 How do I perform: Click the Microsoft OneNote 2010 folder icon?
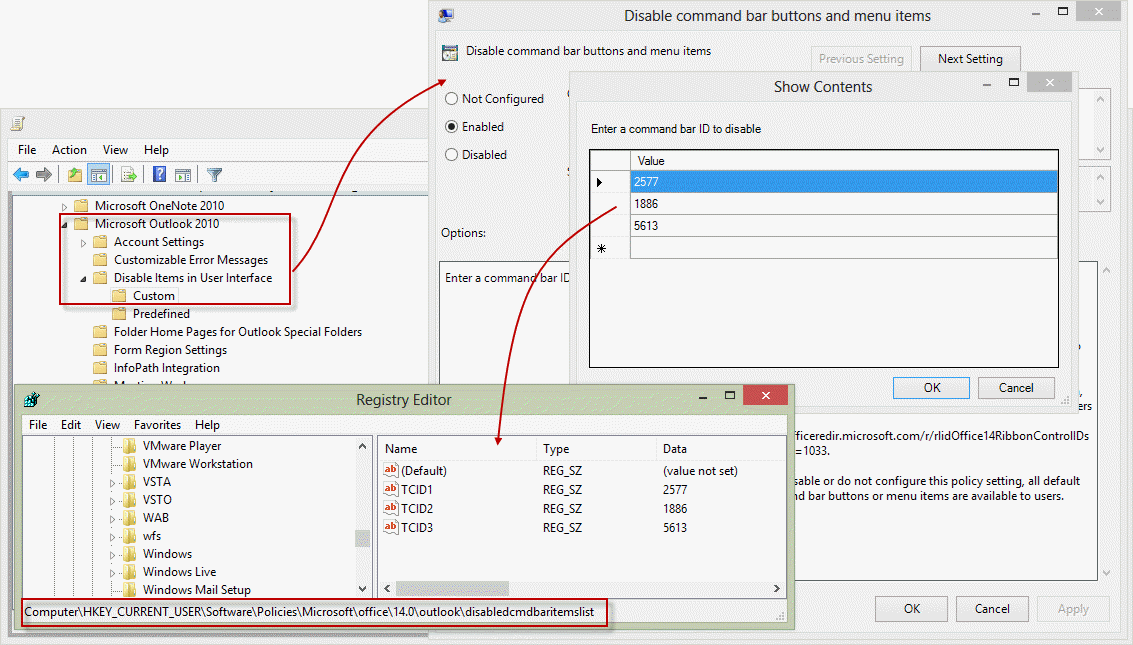coord(82,205)
